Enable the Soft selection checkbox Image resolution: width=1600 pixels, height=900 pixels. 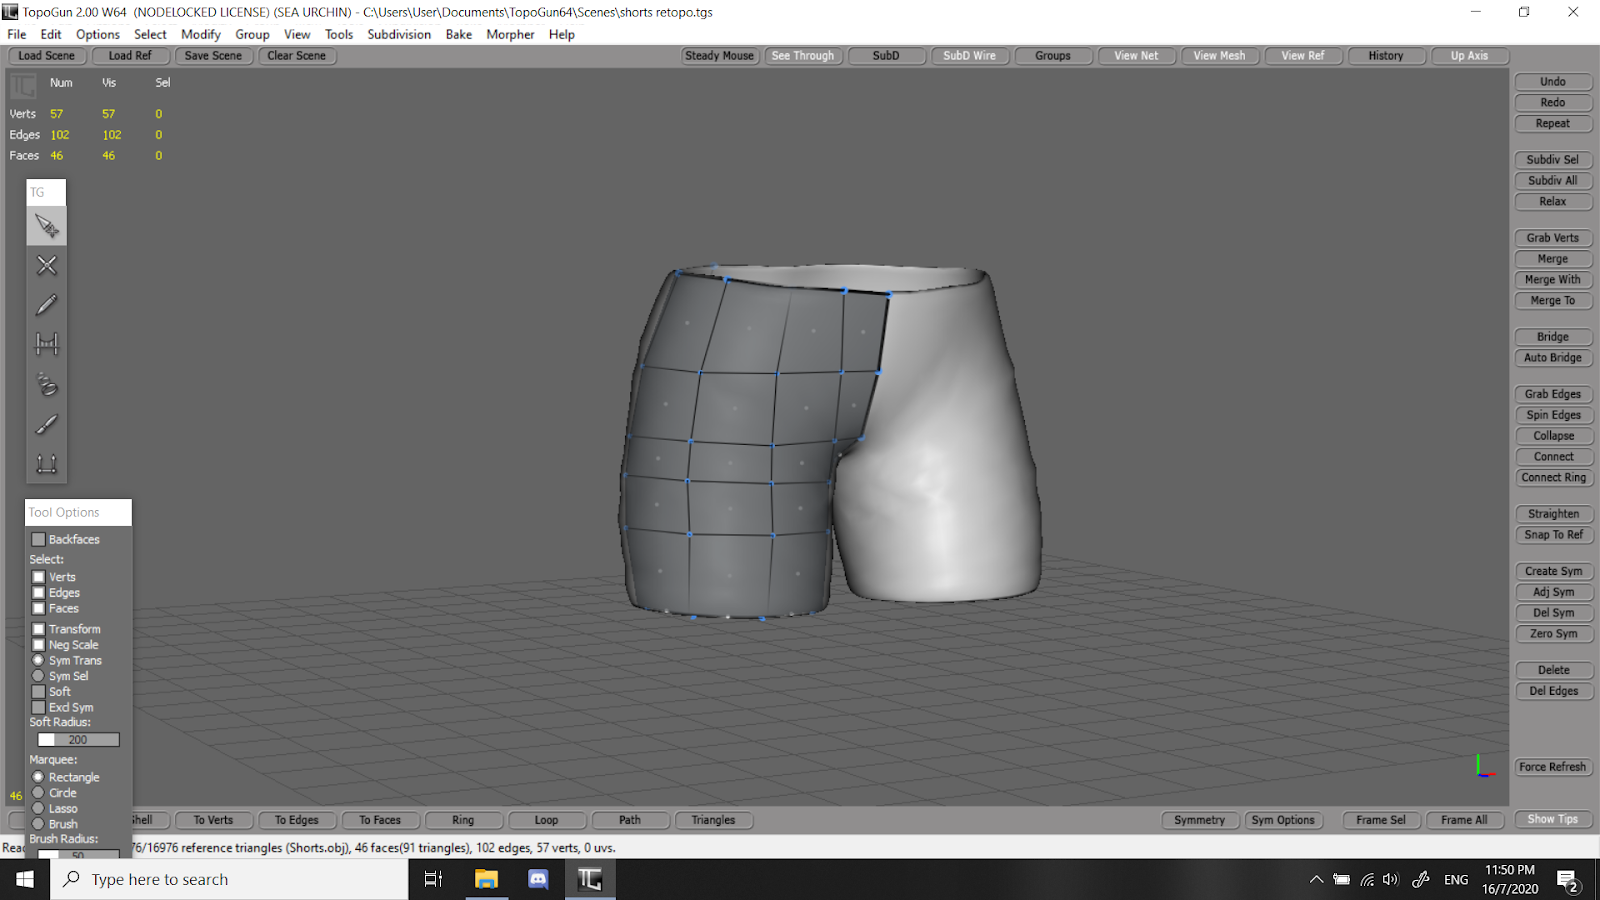[39, 691]
